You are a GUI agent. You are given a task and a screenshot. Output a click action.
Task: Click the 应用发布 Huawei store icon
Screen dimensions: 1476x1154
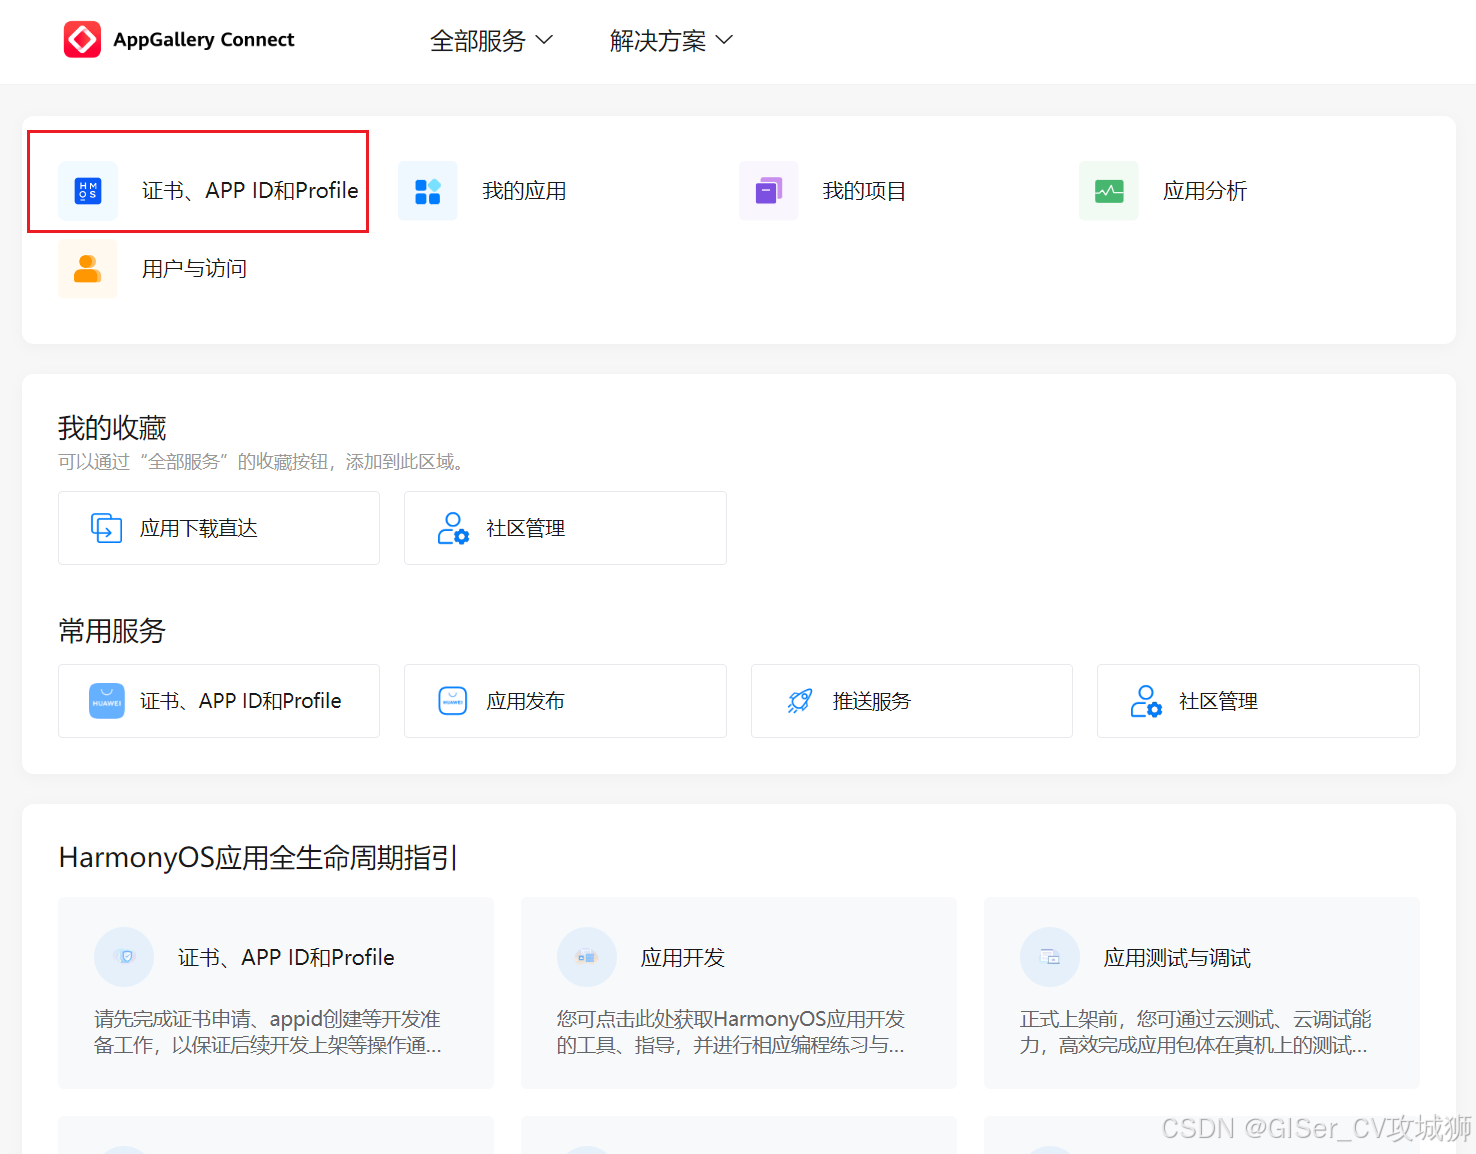coord(453,701)
